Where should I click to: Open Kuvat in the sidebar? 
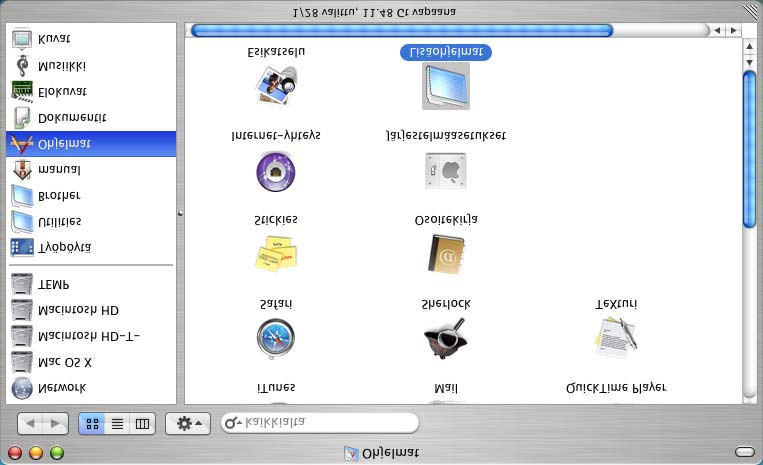[91, 39]
